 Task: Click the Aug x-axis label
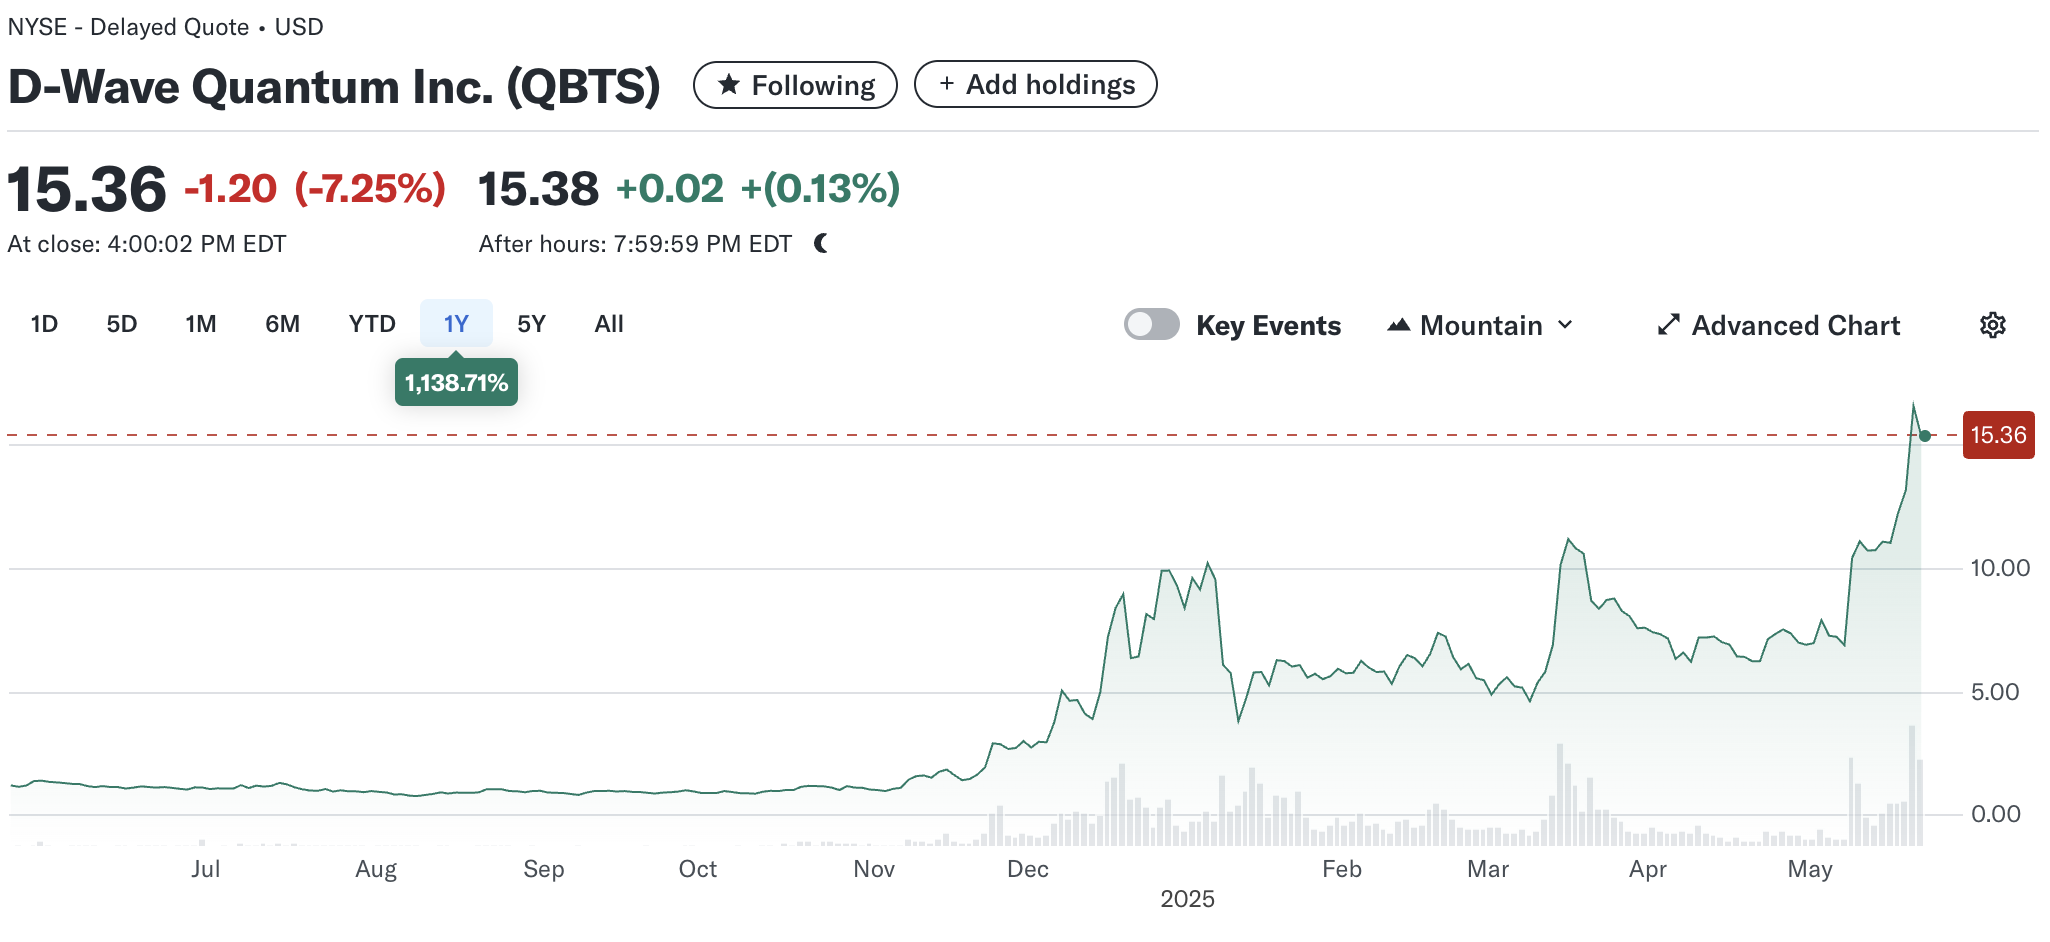click(376, 869)
